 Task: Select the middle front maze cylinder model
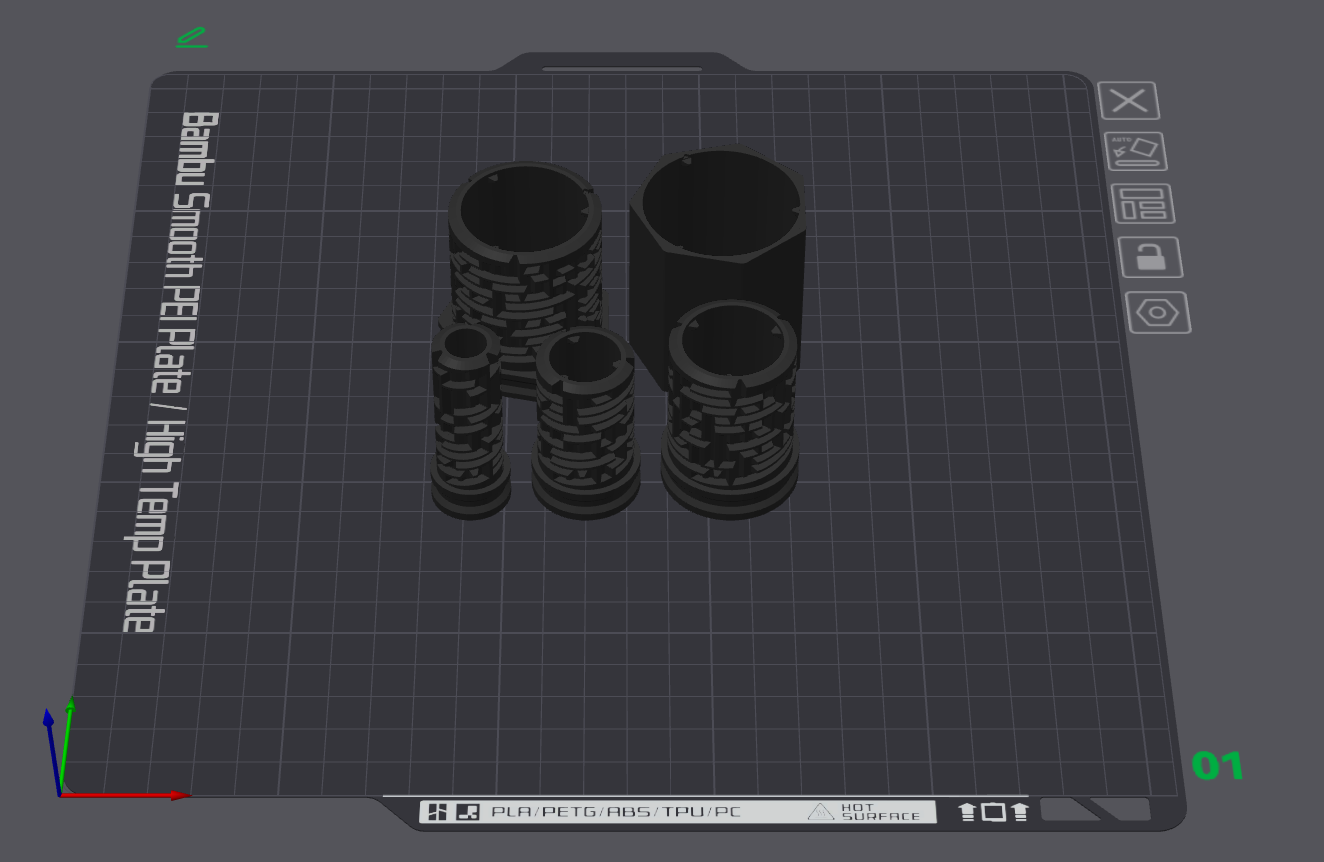tap(584, 425)
